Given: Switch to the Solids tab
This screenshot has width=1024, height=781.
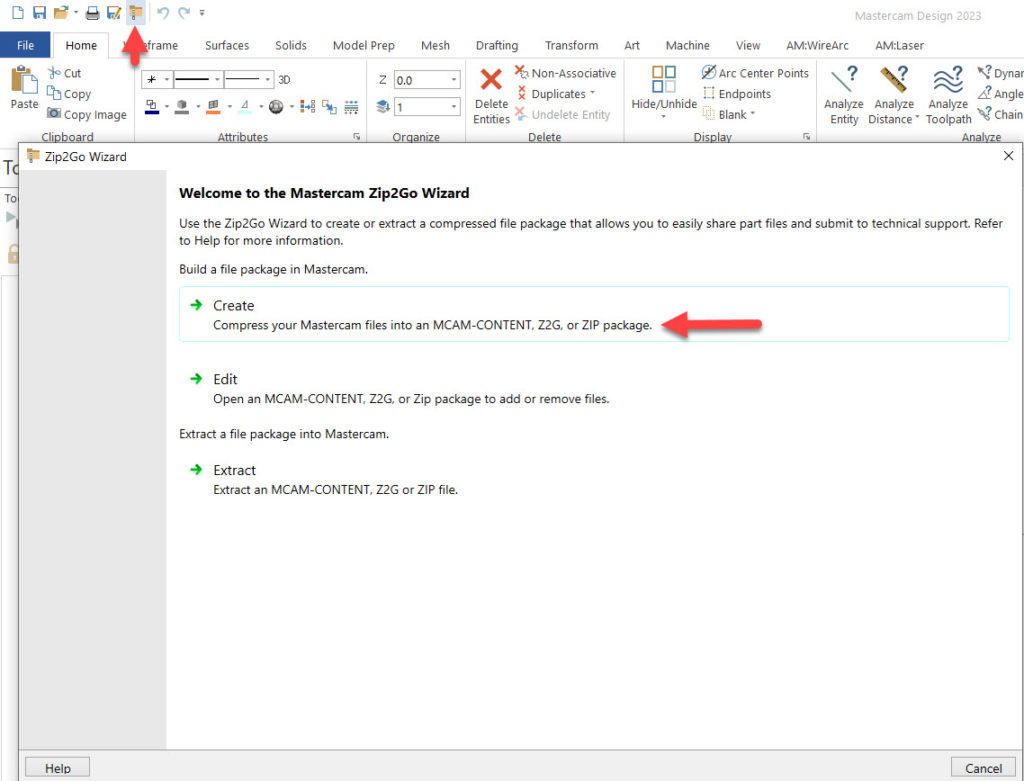Looking at the screenshot, I should (x=291, y=45).
